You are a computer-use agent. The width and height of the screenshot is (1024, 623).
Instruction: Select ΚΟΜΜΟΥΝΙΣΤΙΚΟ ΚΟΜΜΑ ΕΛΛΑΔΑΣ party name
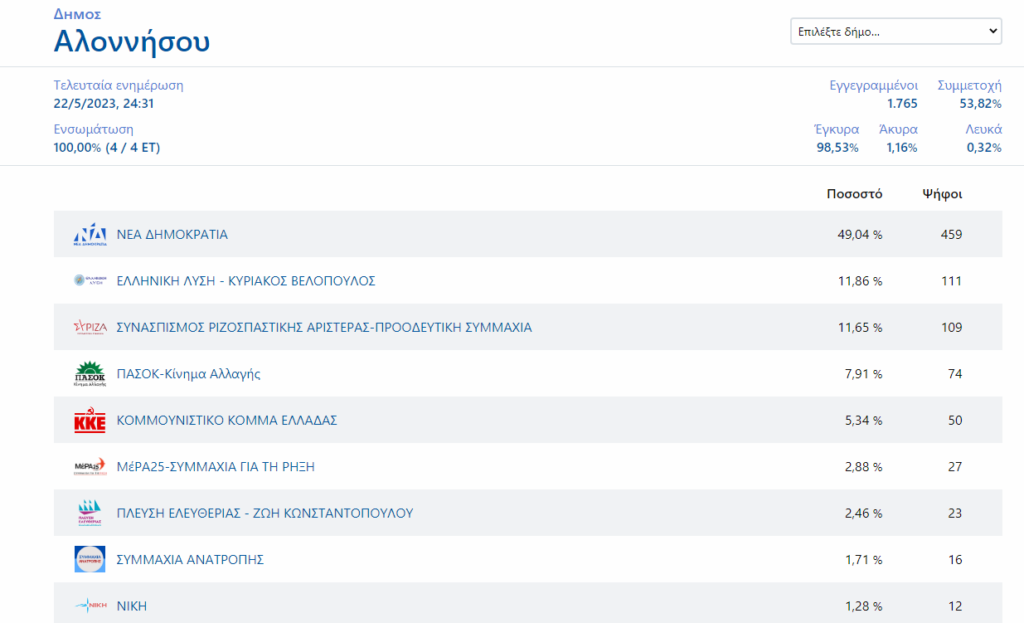tap(227, 421)
